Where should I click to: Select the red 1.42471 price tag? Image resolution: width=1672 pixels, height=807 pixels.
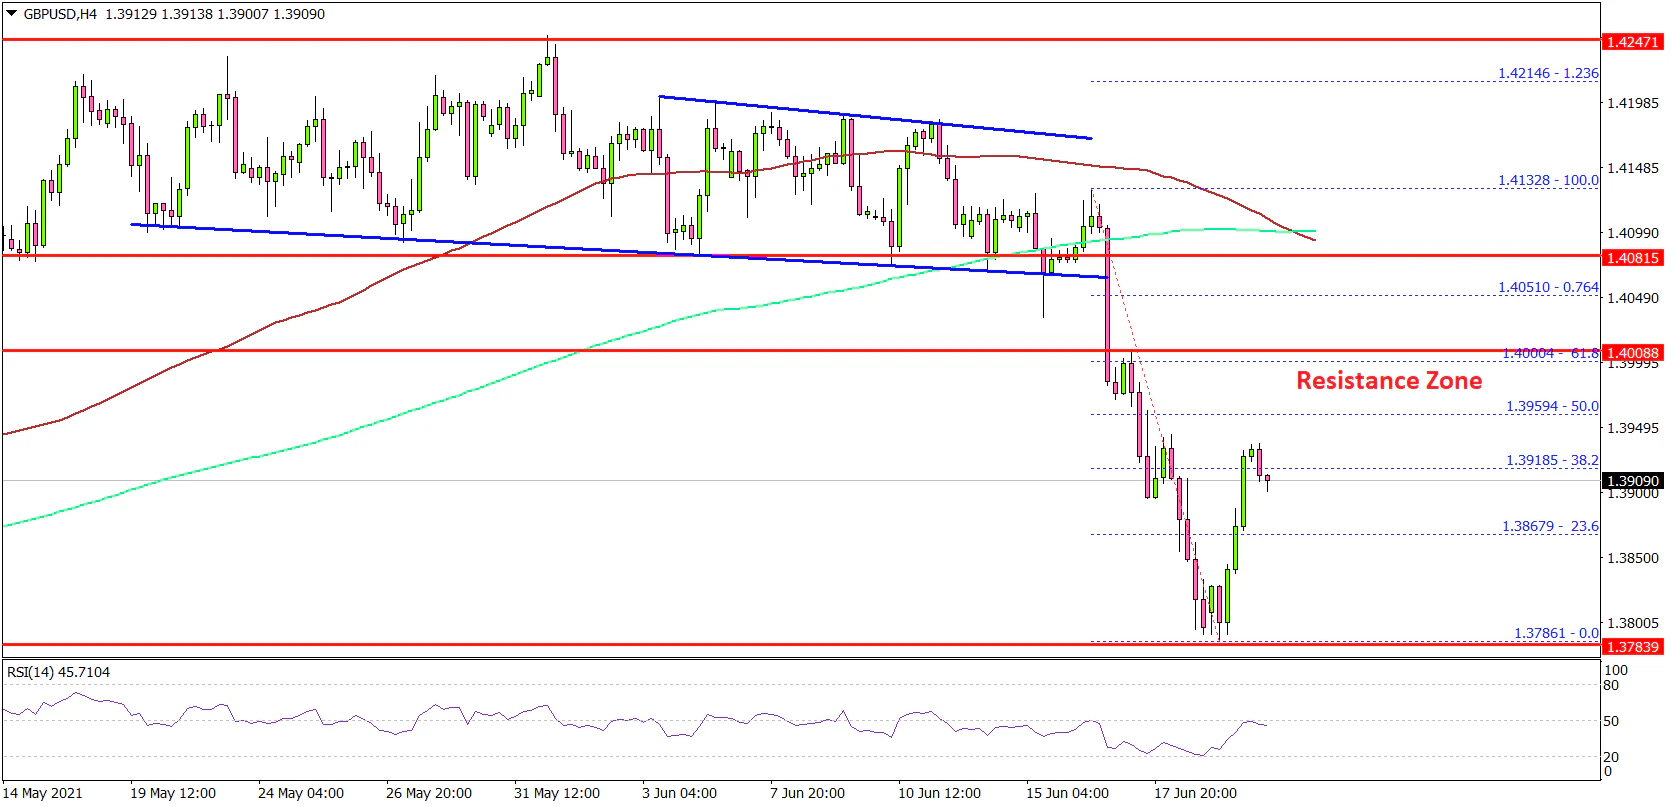tap(1632, 42)
